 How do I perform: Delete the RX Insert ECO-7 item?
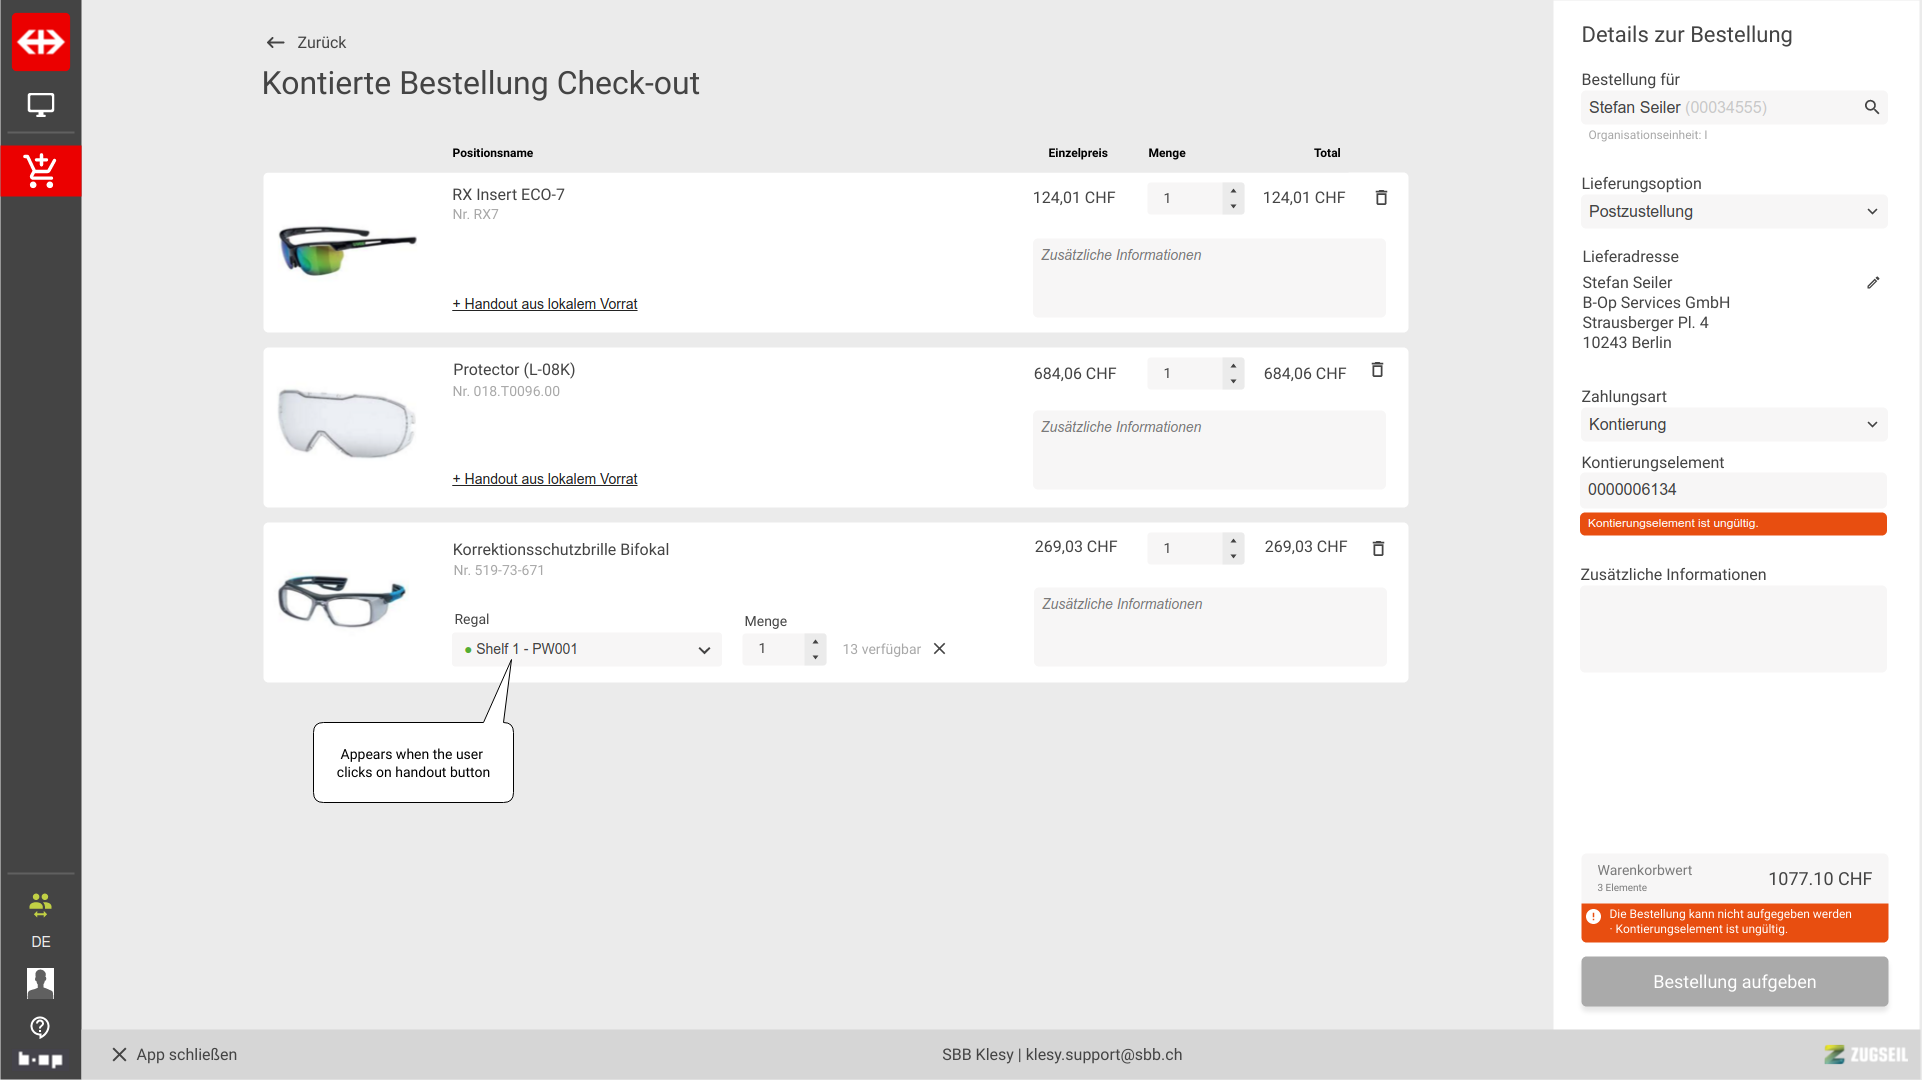pyautogui.click(x=1381, y=198)
